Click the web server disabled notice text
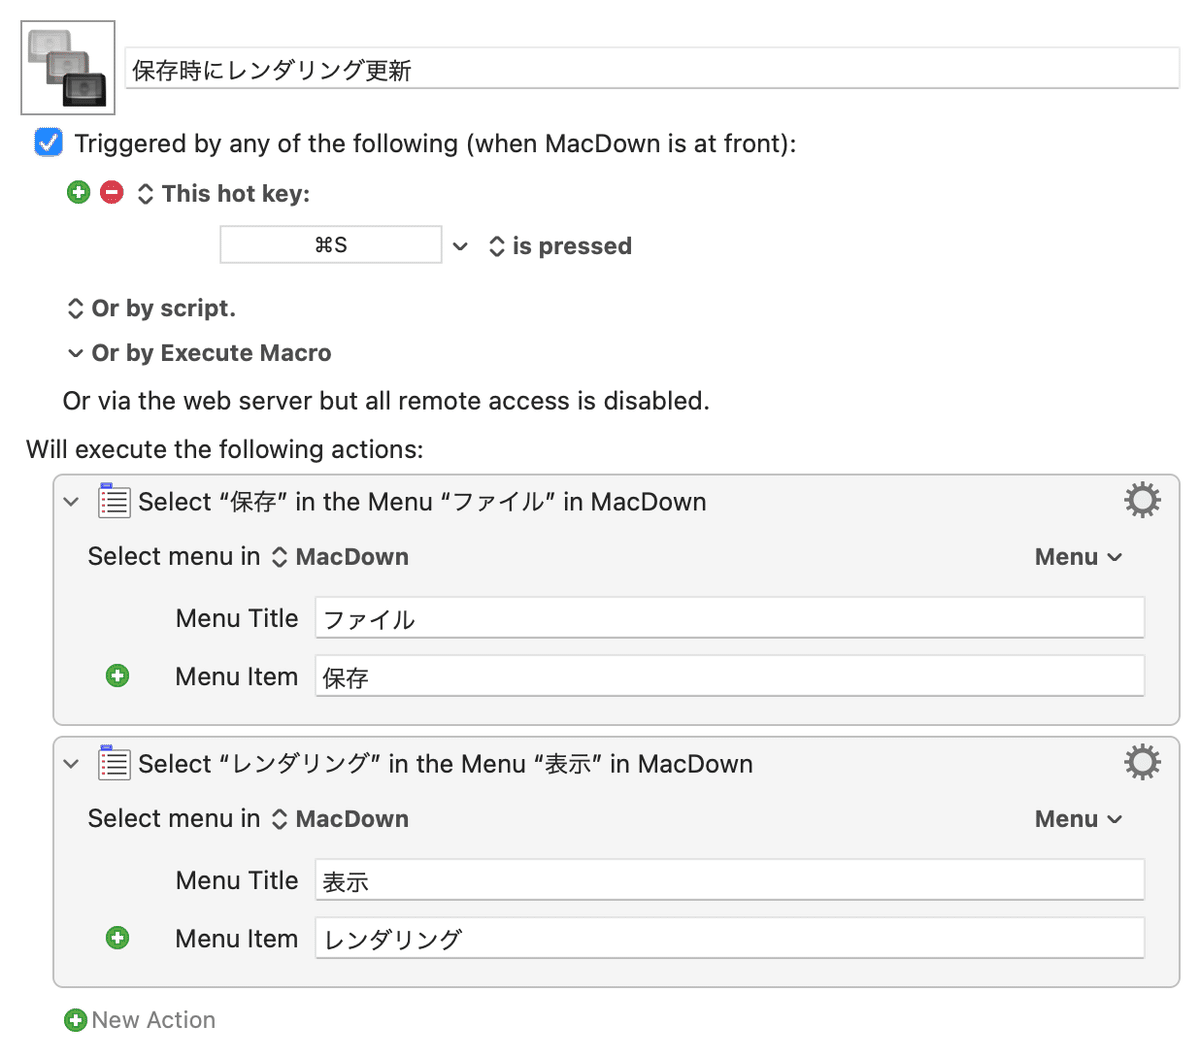 [x=386, y=401]
